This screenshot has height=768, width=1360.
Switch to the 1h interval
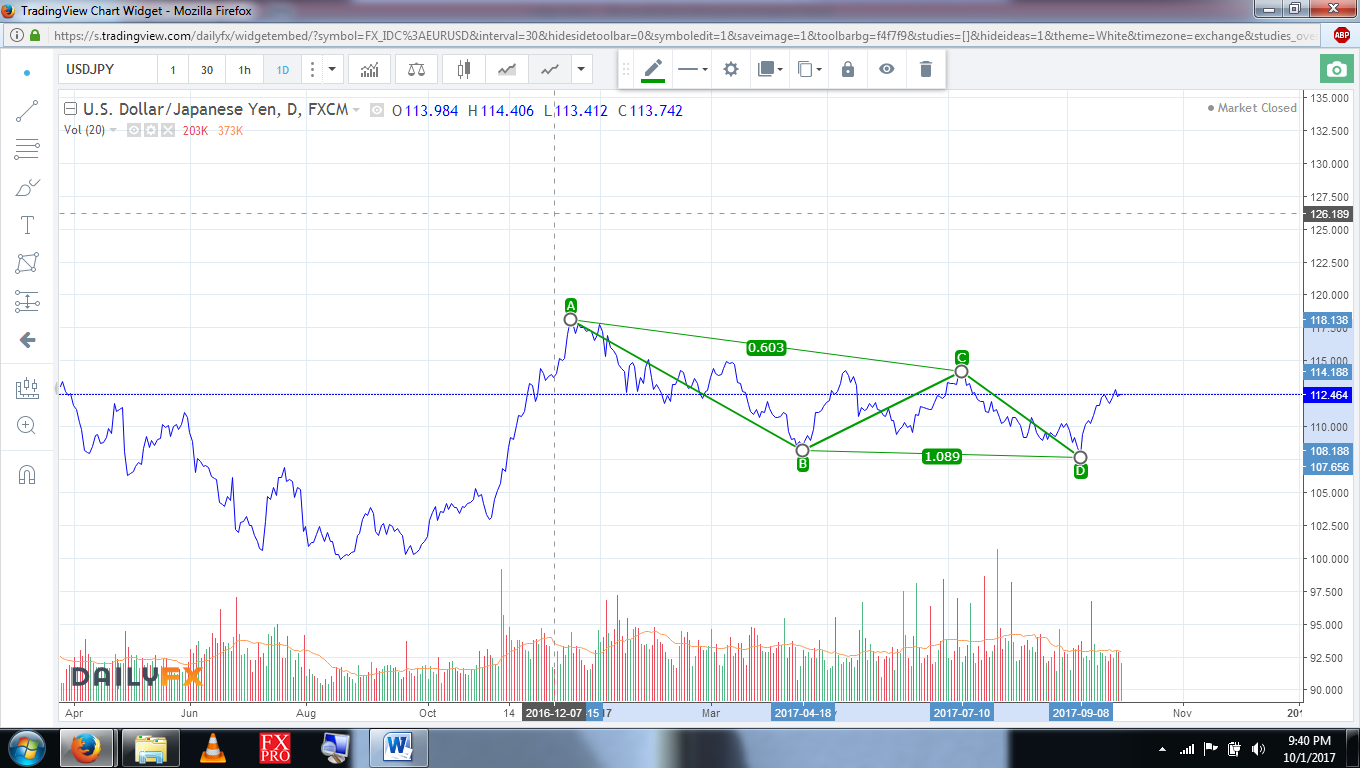244,70
